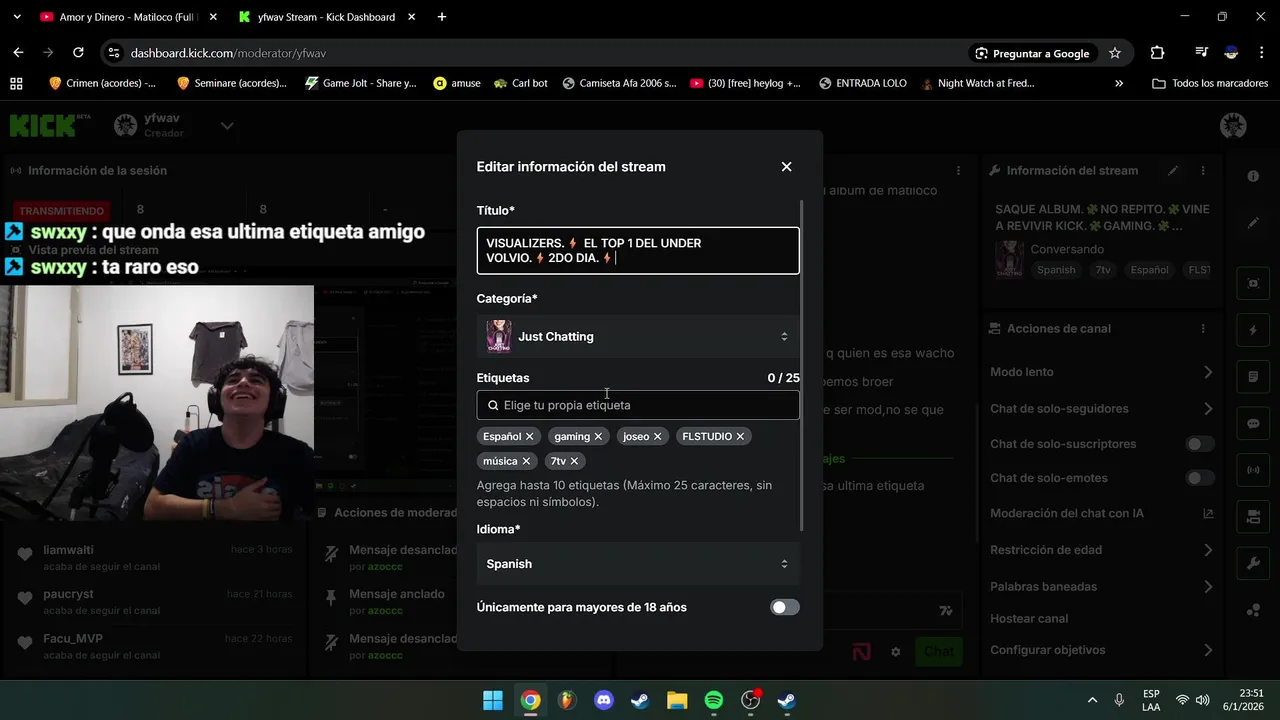
Task: Bookmark this page with star icon
Action: coord(1115,53)
